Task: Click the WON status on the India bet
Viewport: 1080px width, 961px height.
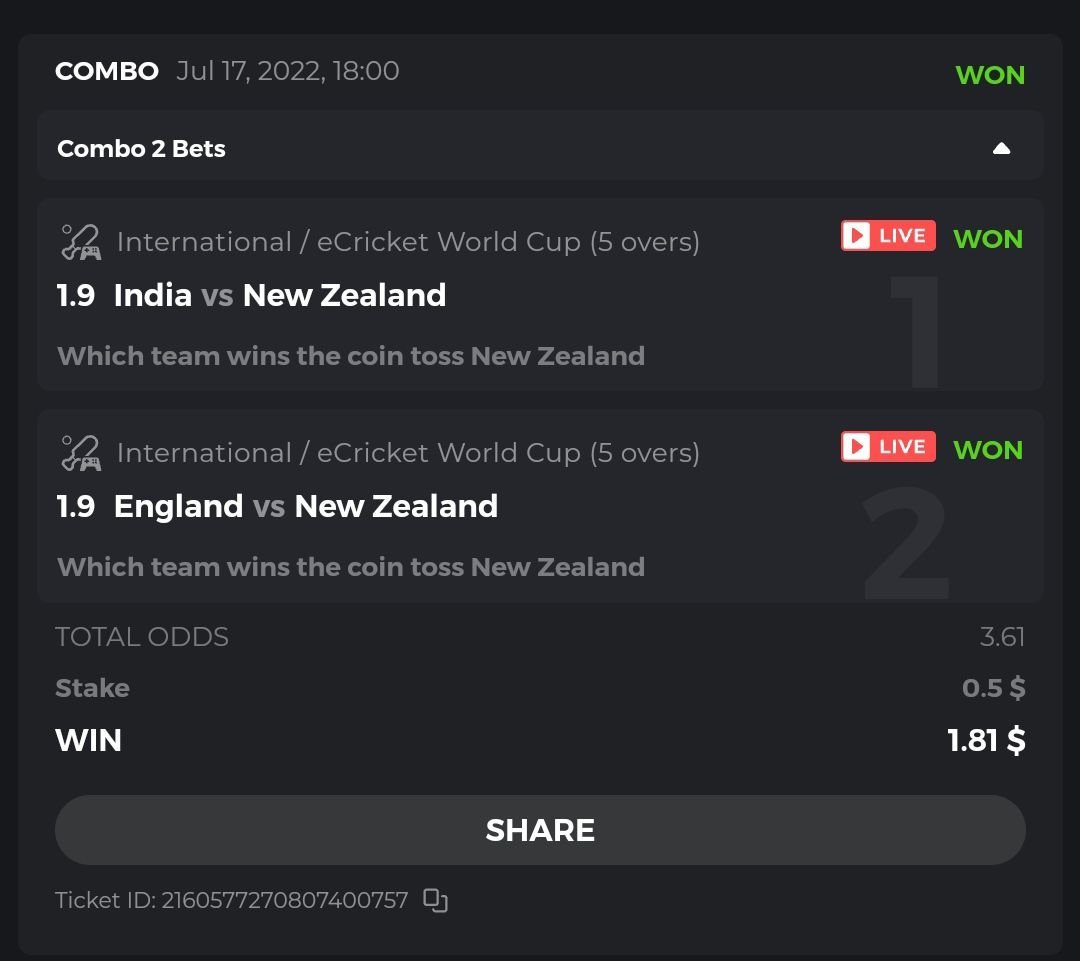Action: 988,239
